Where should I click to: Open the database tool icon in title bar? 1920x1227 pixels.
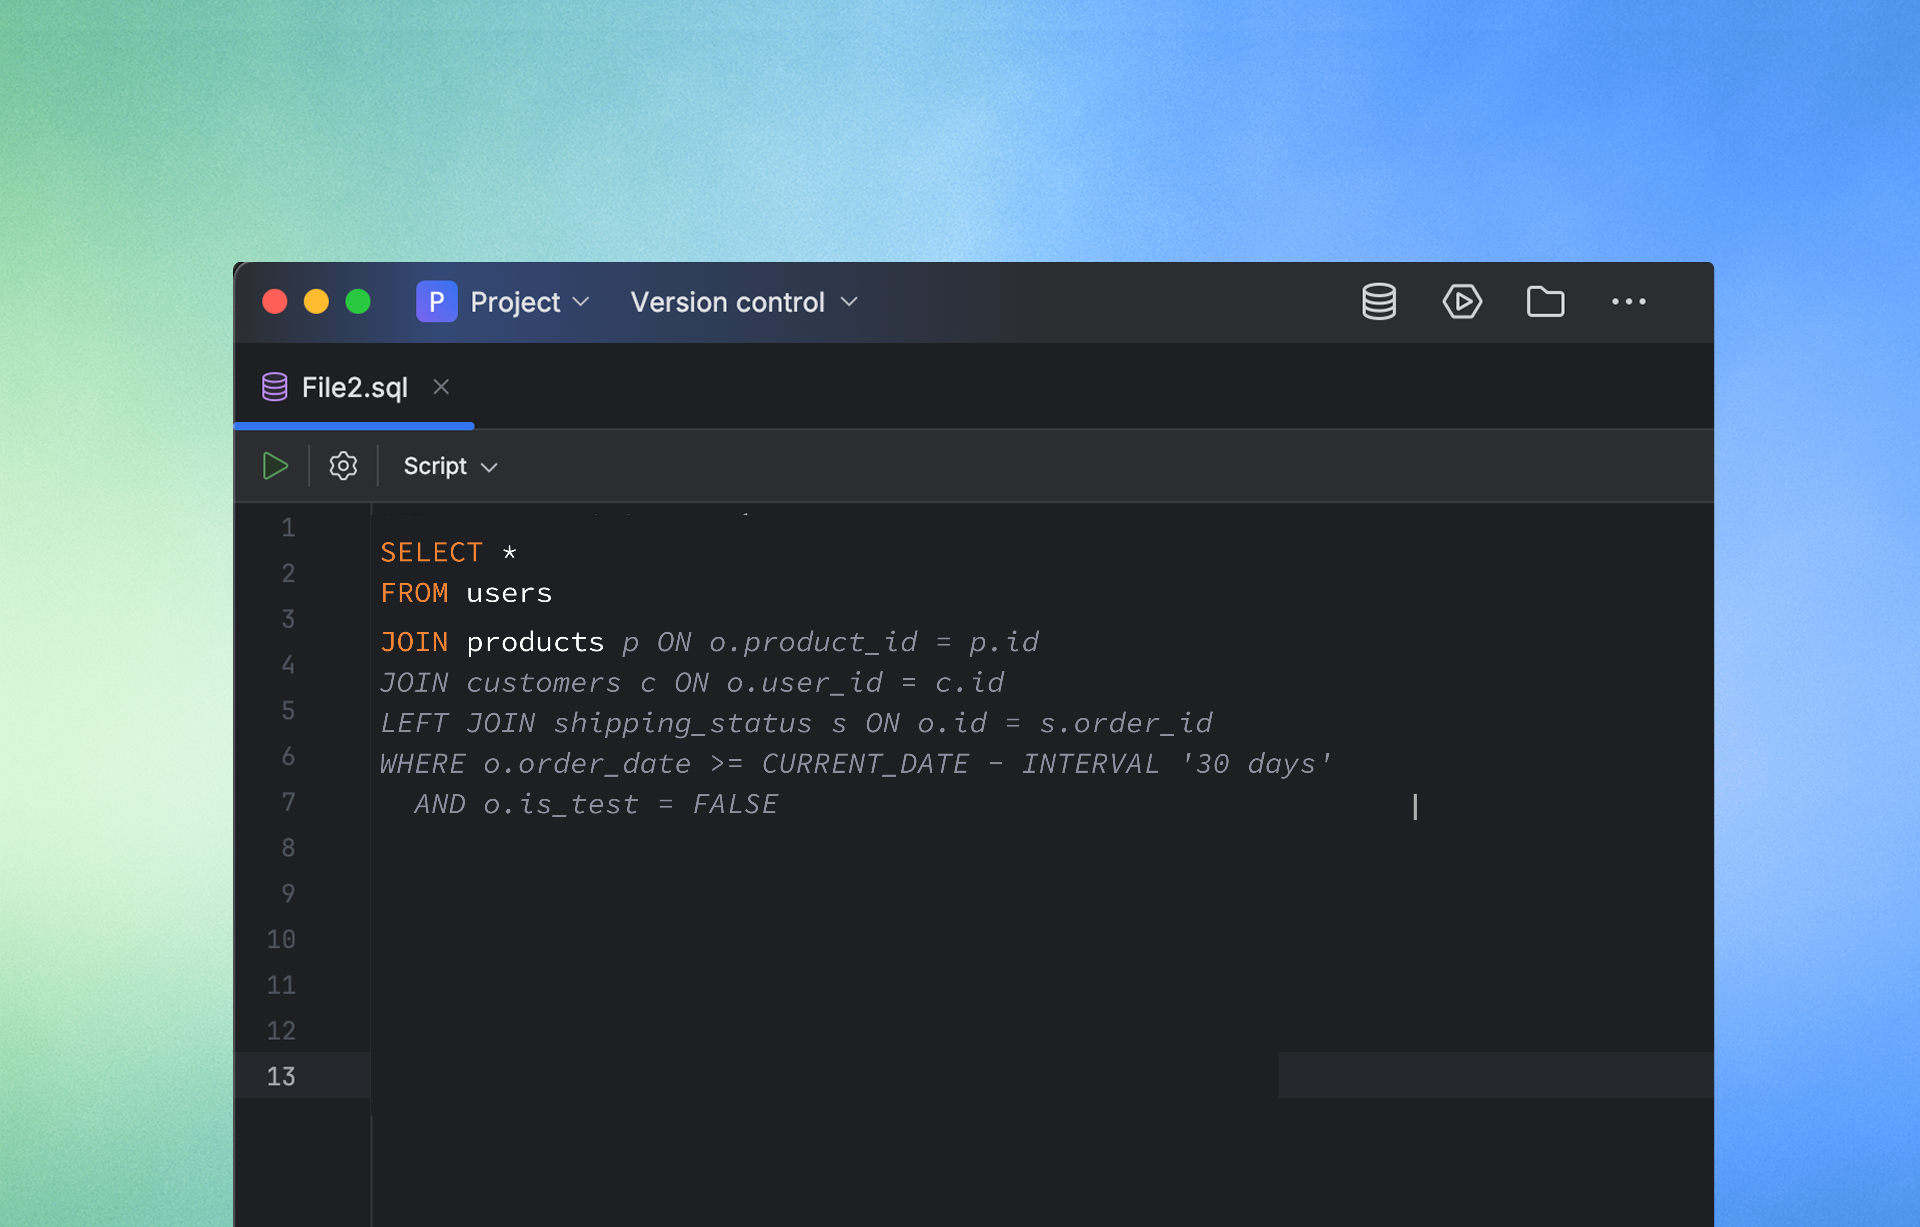pos(1379,301)
